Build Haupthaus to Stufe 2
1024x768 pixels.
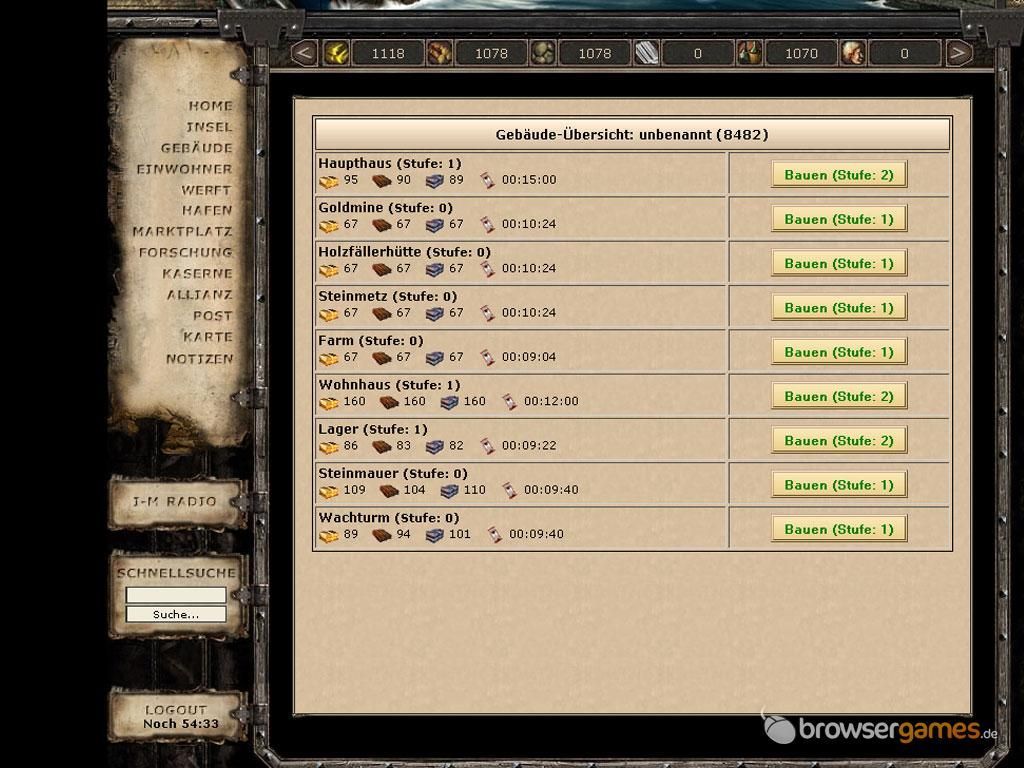[839, 174]
